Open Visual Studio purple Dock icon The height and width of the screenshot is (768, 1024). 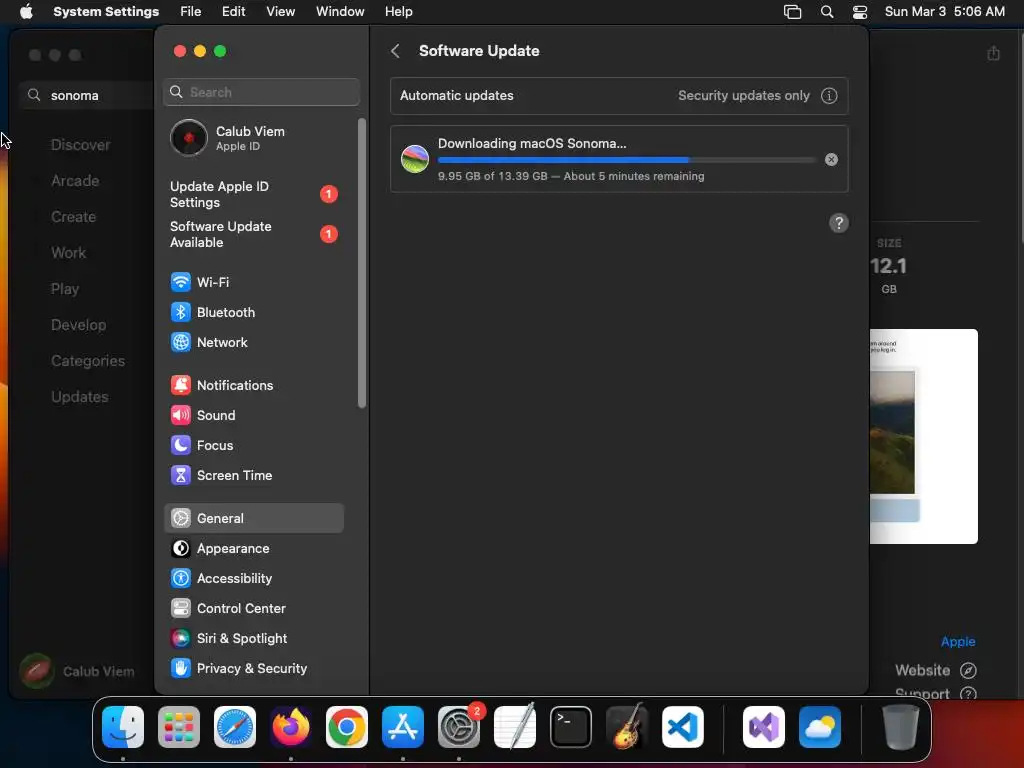764,727
